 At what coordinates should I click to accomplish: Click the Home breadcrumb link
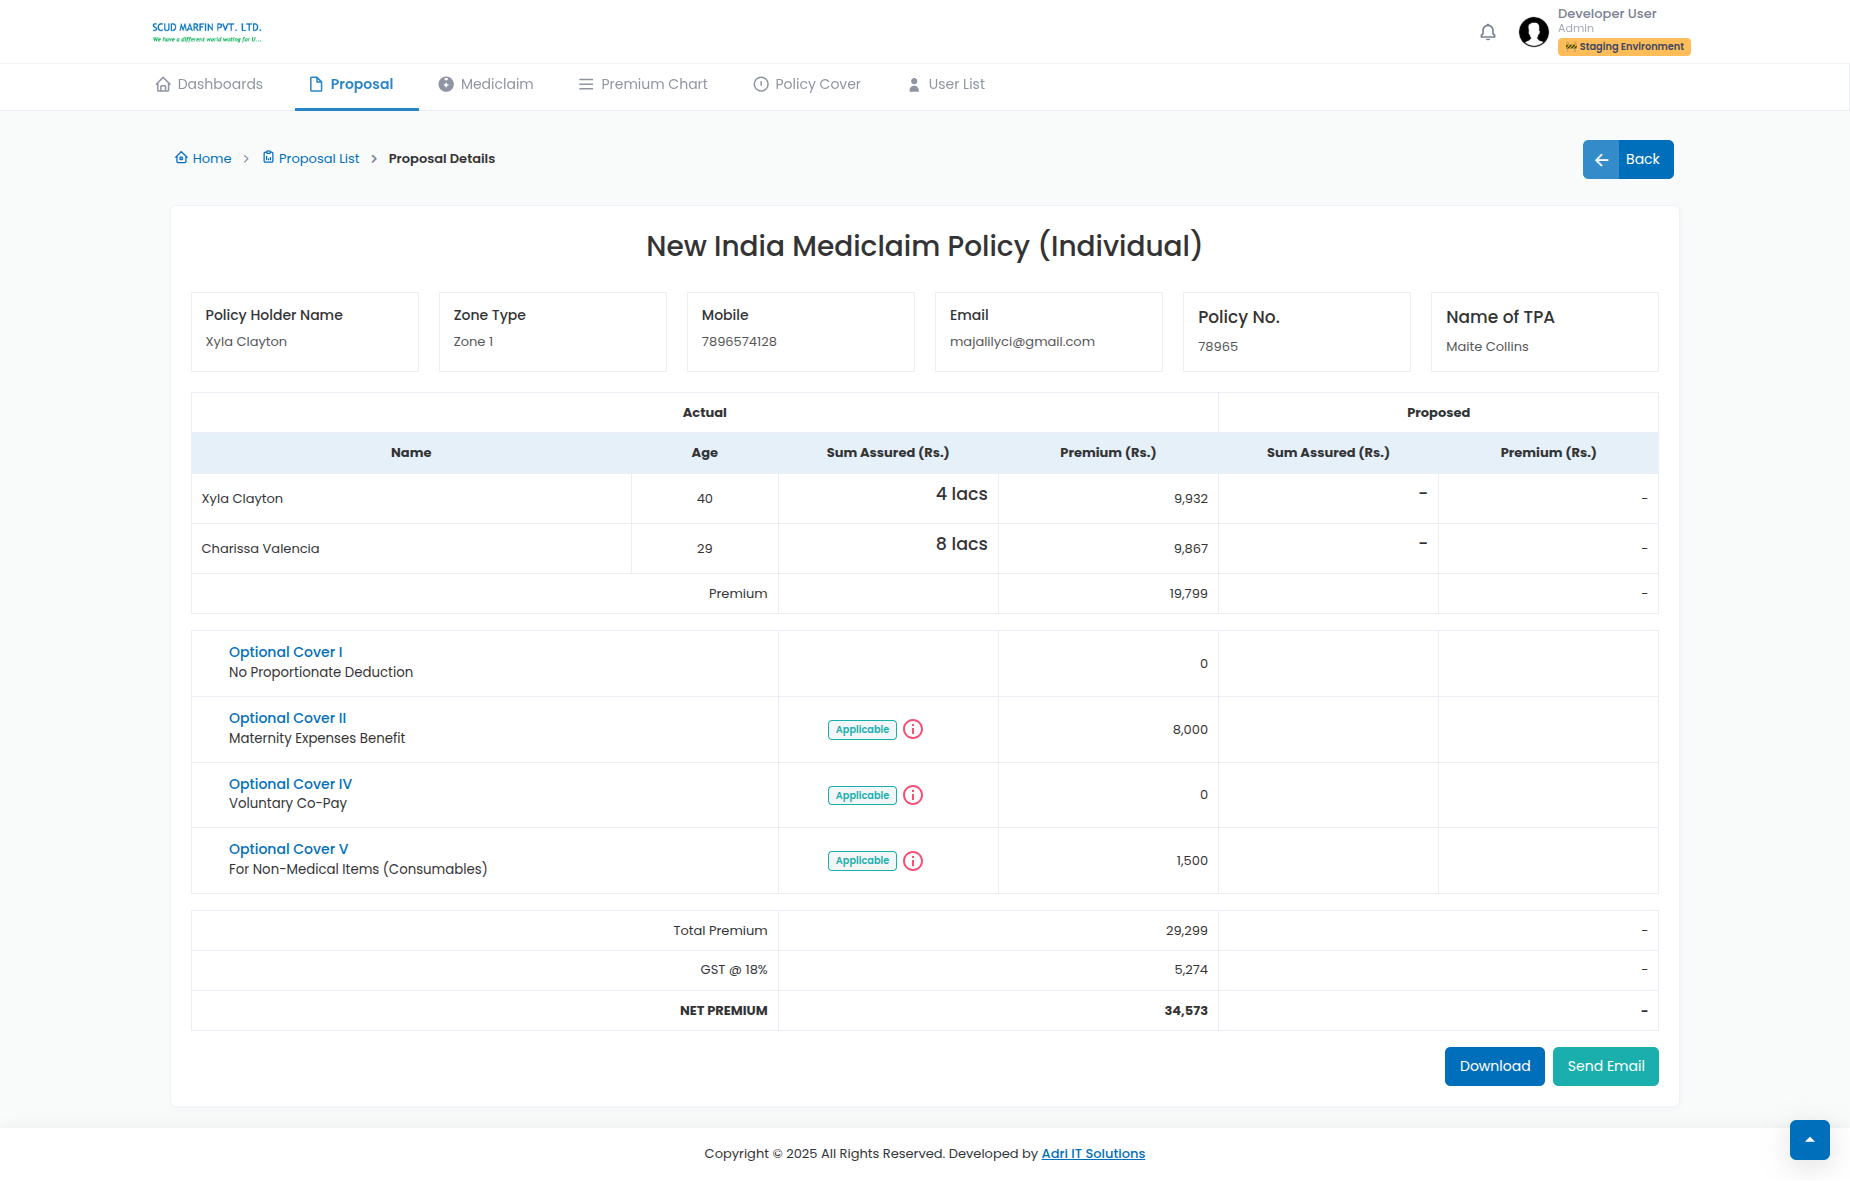click(x=203, y=158)
